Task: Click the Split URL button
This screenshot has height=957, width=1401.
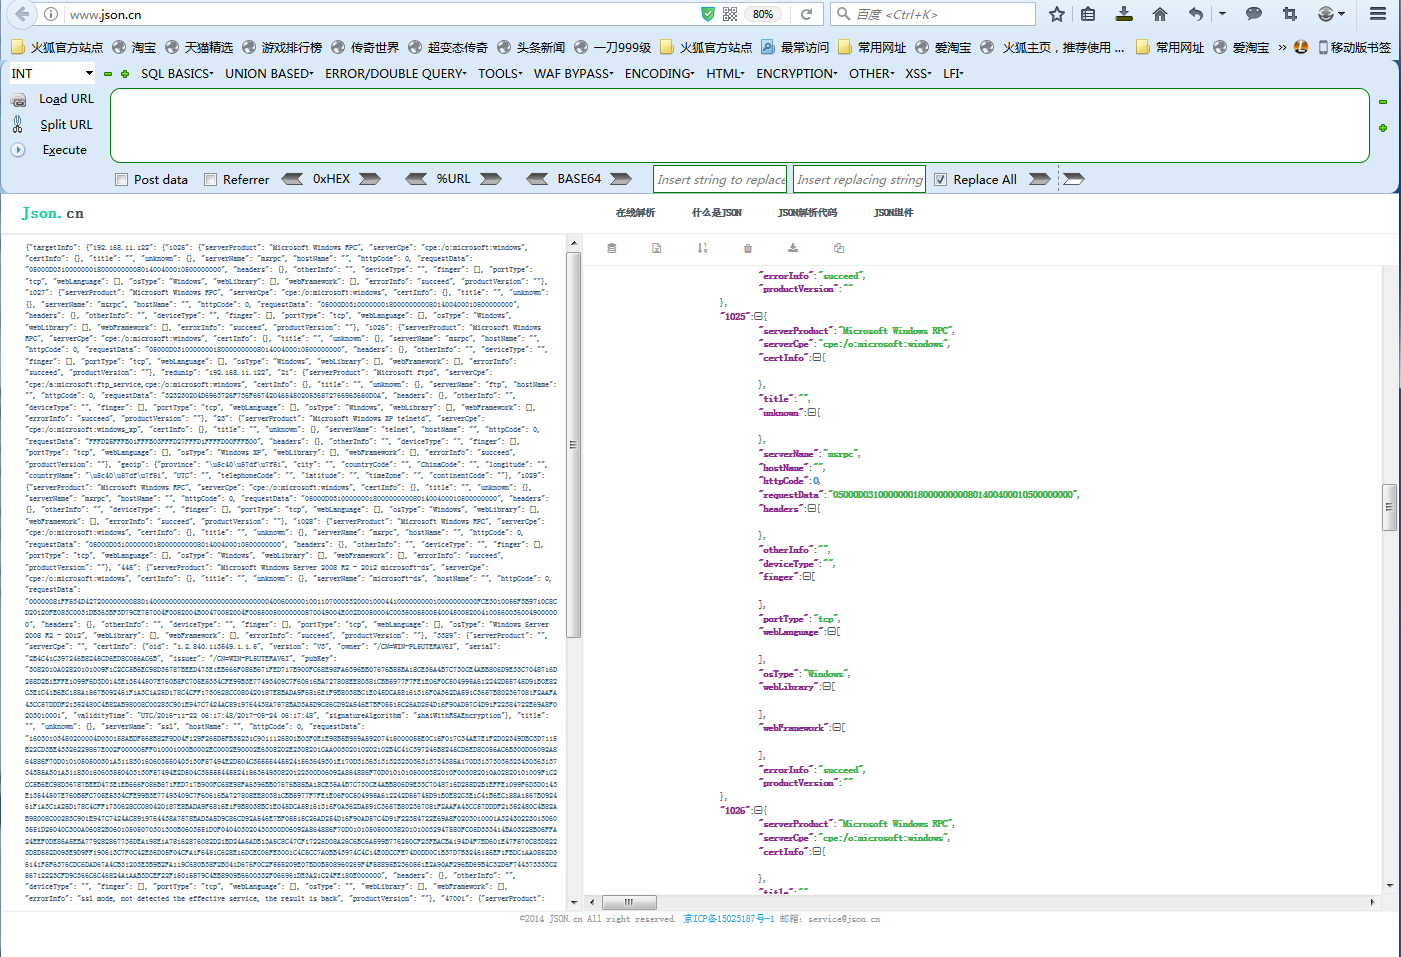Action: click(x=66, y=125)
